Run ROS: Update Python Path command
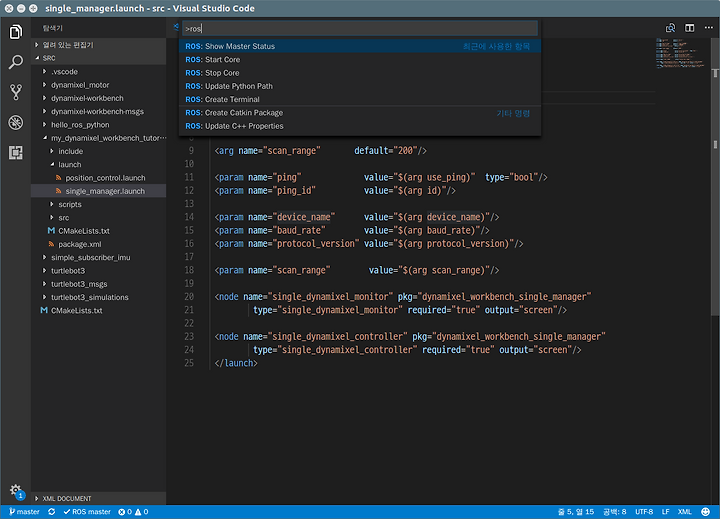The height and width of the screenshot is (519, 720). click(360, 86)
